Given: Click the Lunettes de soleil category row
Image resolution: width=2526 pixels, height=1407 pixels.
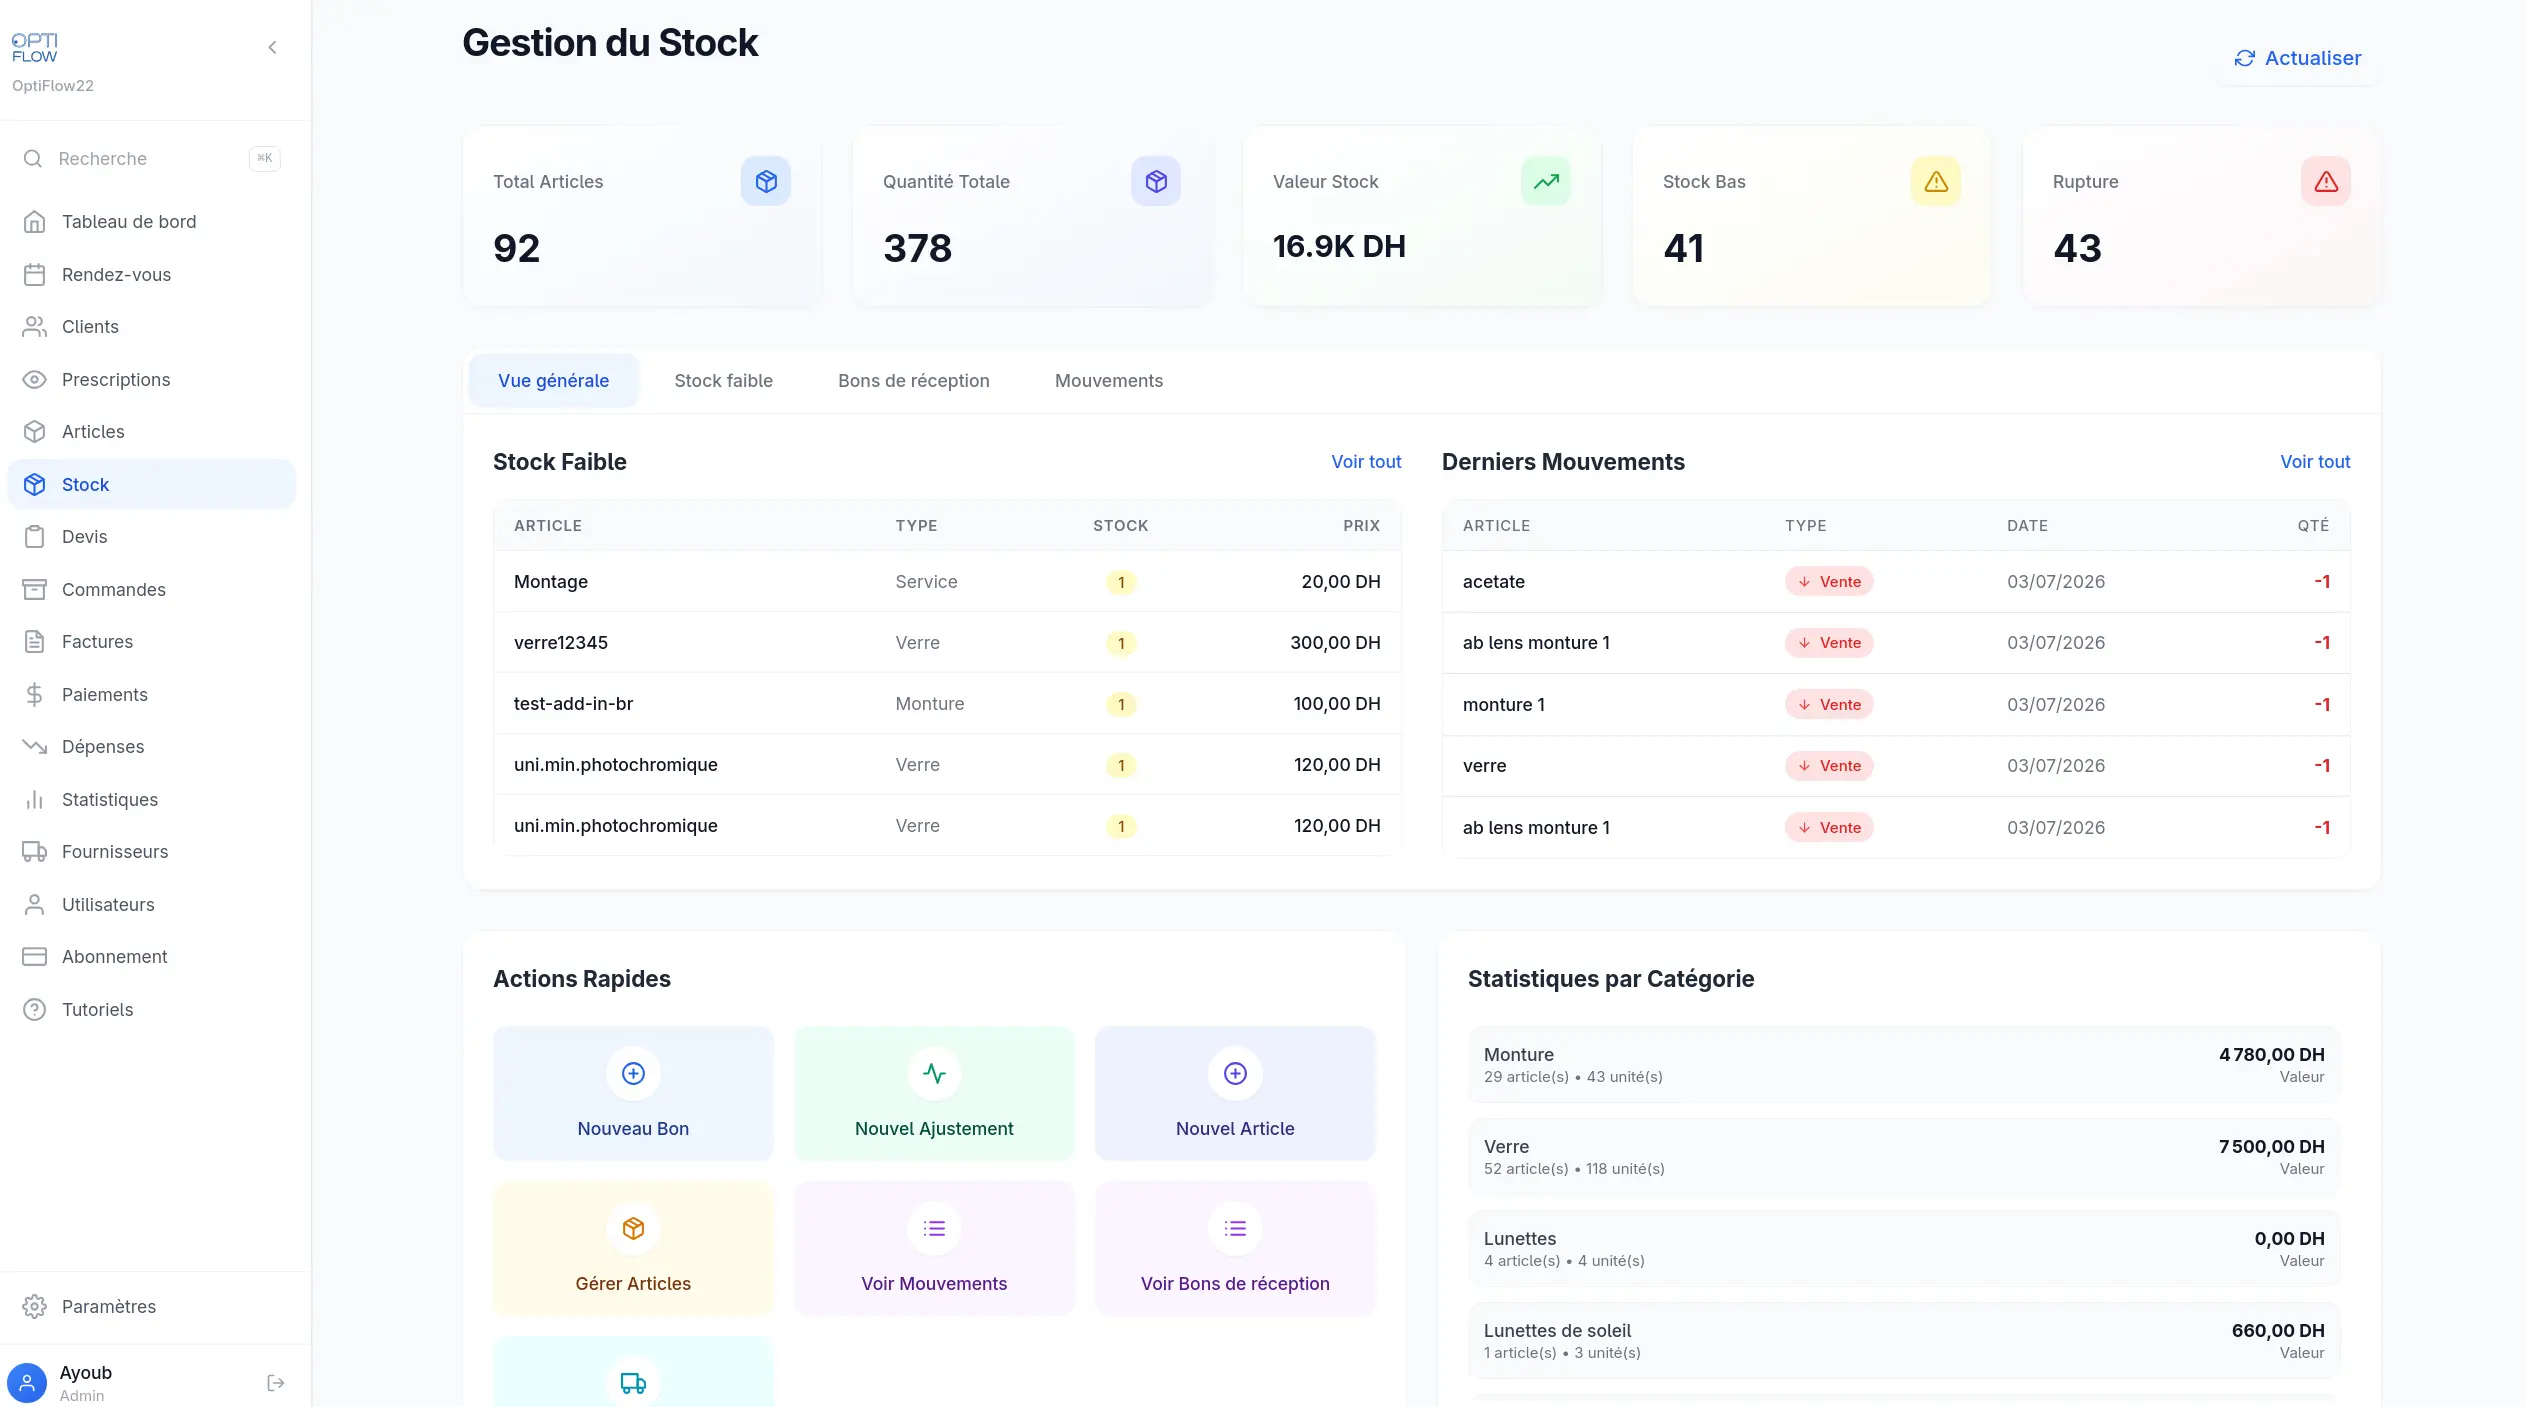Looking at the screenshot, I should [1904, 1341].
